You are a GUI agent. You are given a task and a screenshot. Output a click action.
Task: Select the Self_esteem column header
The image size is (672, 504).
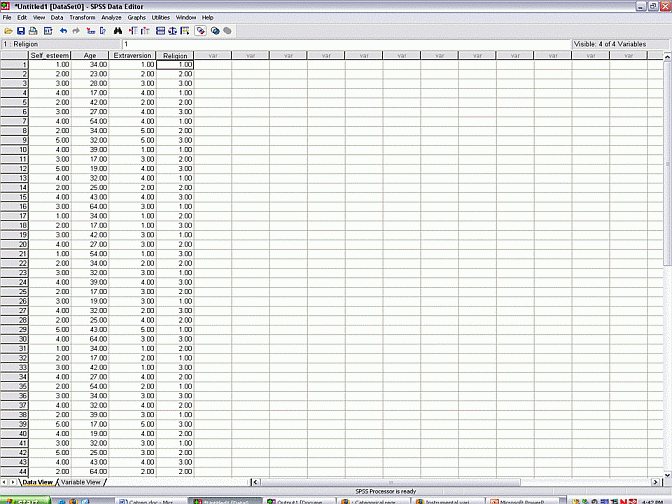[50, 55]
